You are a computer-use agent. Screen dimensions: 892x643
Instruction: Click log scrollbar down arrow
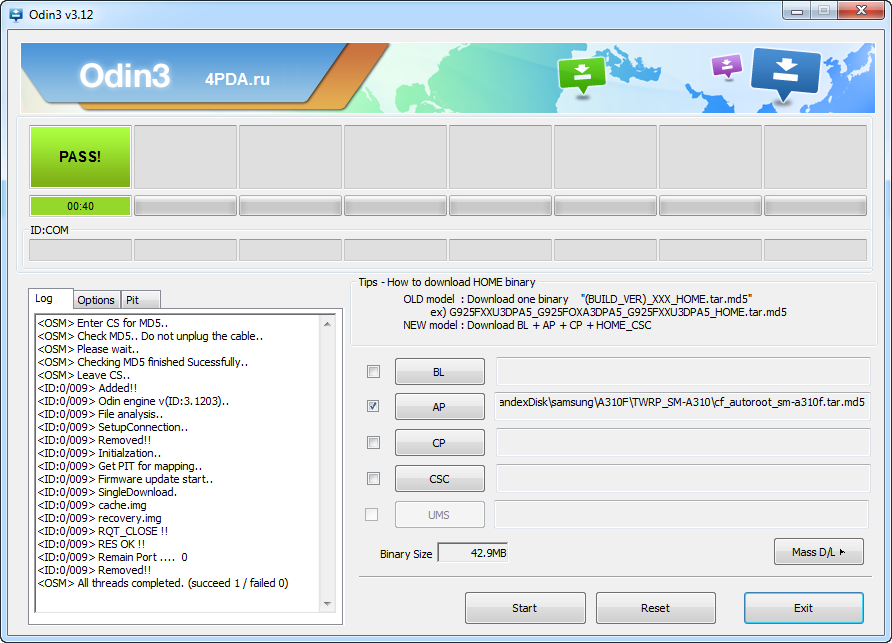pyautogui.click(x=327, y=603)
